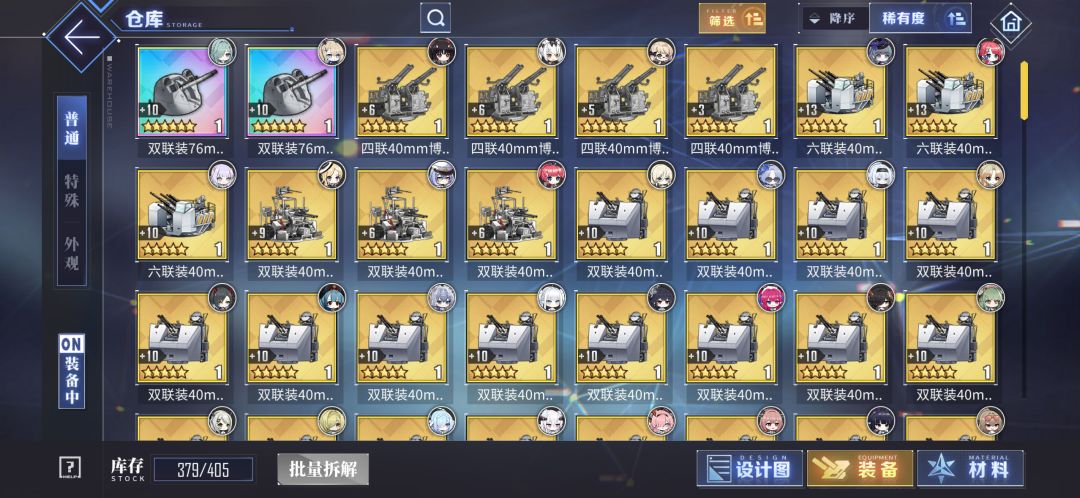Return home via the house icon

click(x=1010, y=23)
